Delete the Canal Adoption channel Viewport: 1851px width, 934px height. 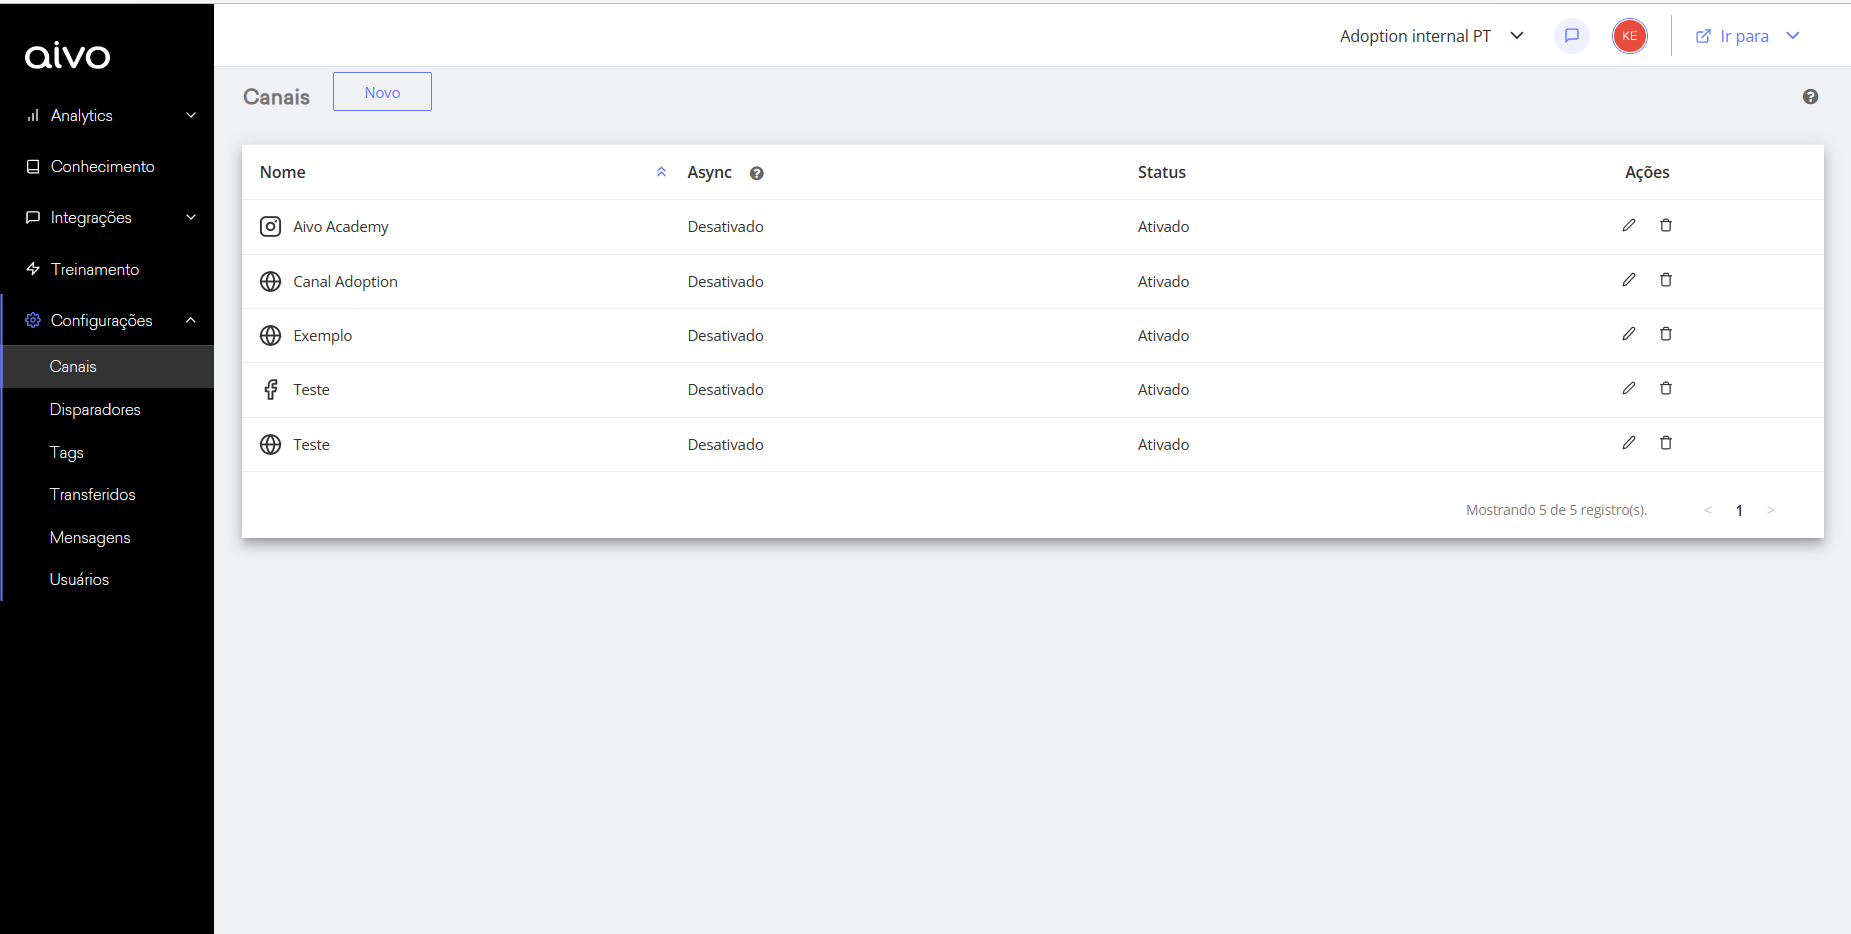click(1666, 281)
